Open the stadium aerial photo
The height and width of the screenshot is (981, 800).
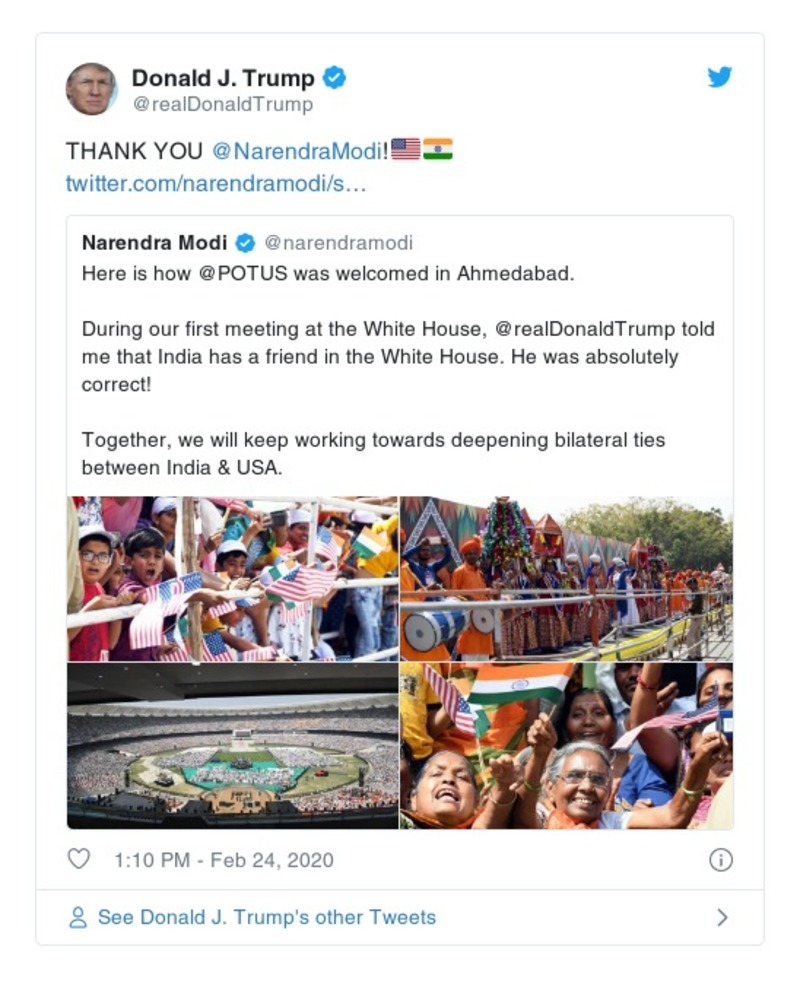pyautogui.click(x=232, y=746)
